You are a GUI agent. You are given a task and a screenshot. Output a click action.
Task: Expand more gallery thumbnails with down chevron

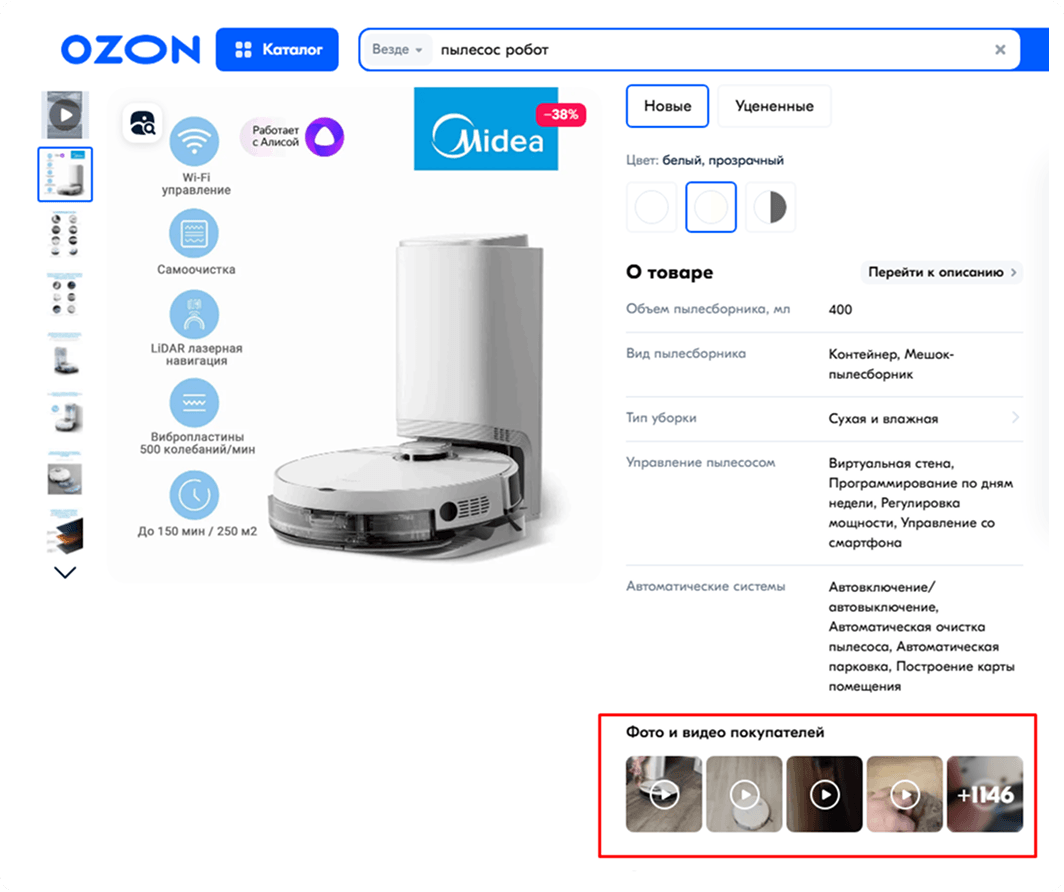pos(64,573)
